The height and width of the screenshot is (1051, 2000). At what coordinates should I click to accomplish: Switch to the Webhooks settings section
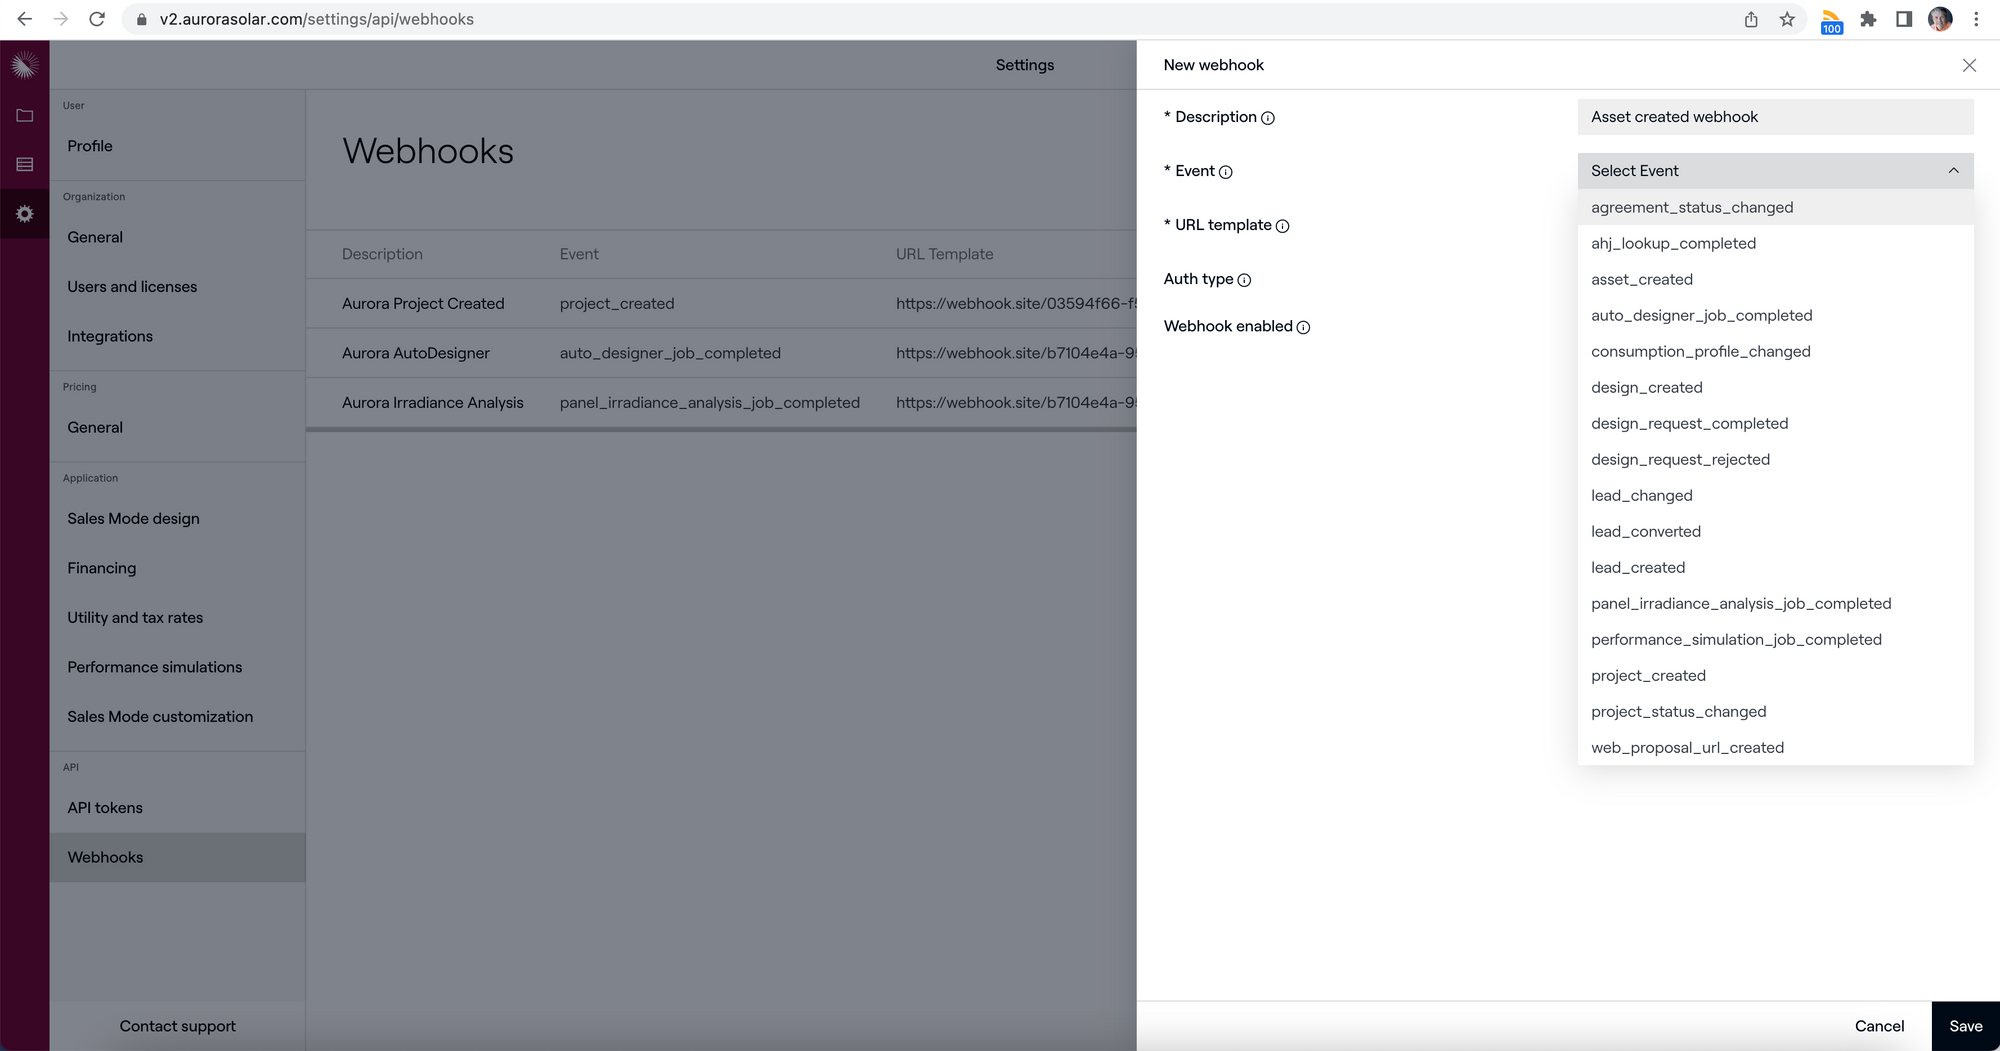pos(105,857)
